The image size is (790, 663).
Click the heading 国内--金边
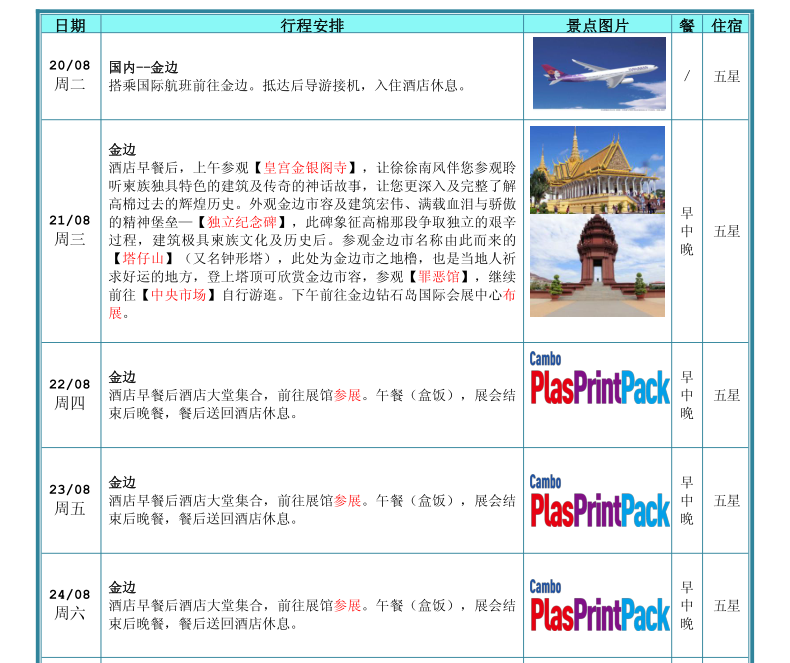pos(144,68)
